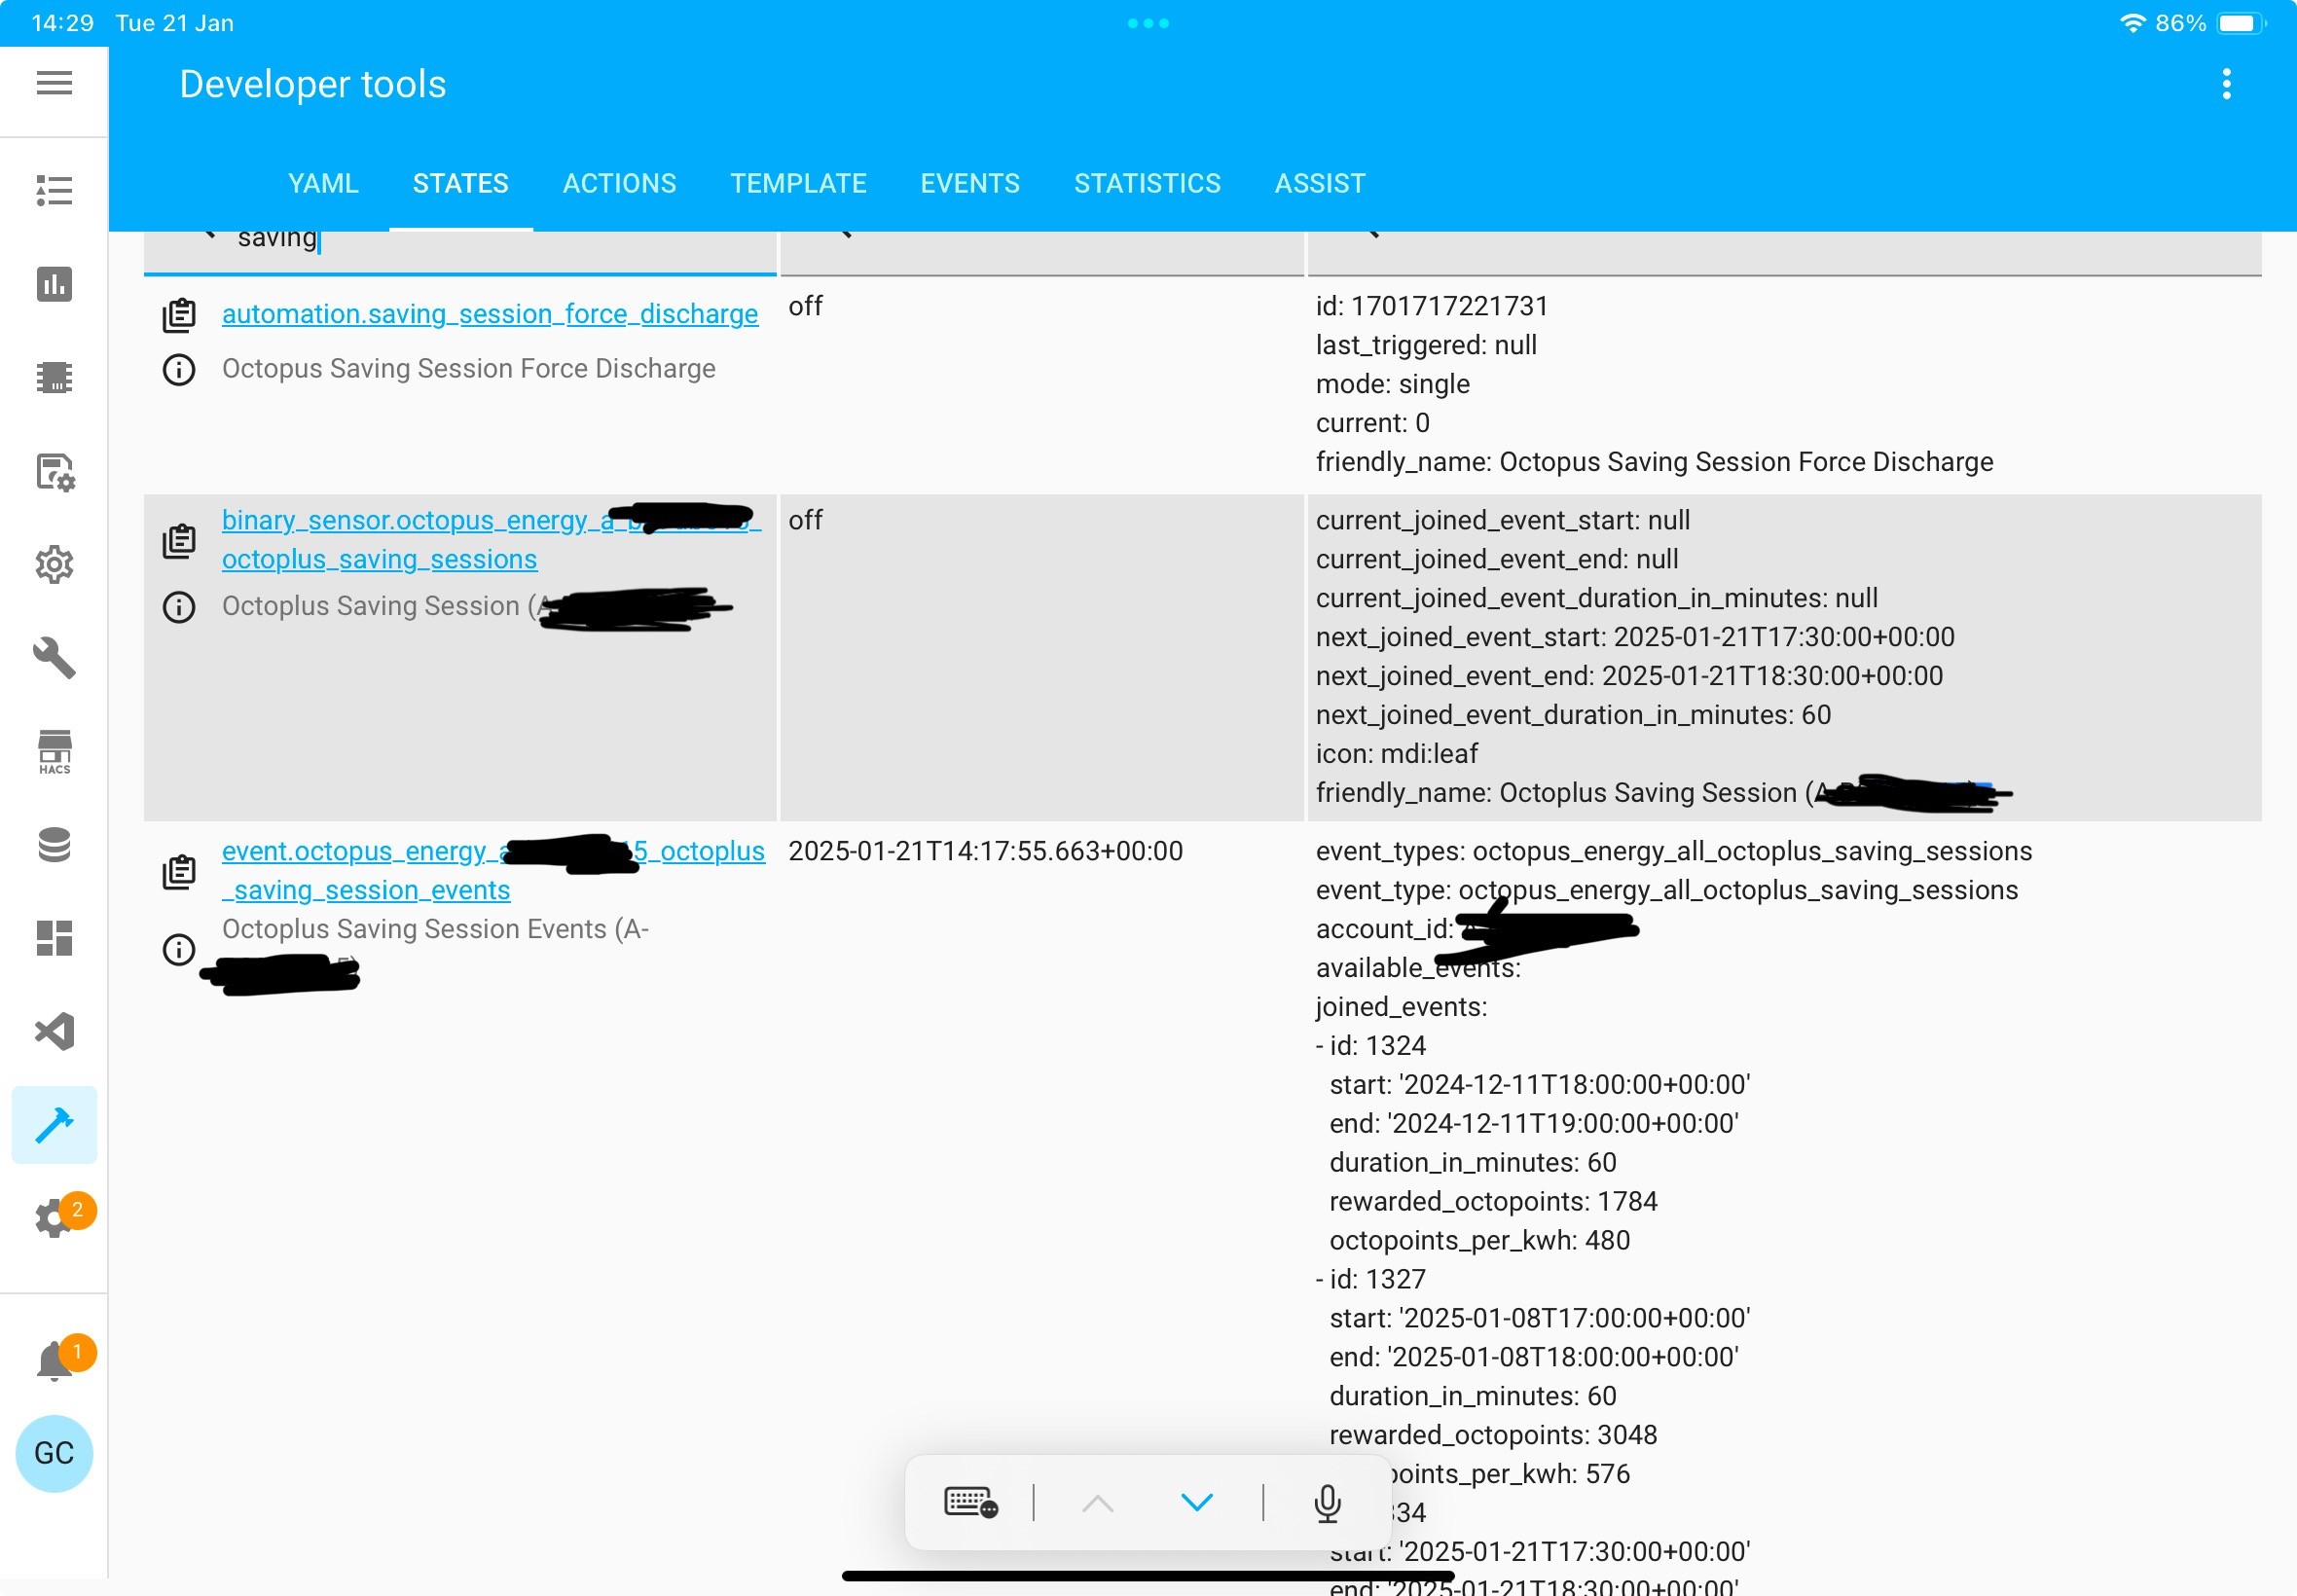Show info for Octopus Saving Session Force Discharge
This screenshot has width=2297, height=1596.
pyautogui.click(x=179, y=370)
